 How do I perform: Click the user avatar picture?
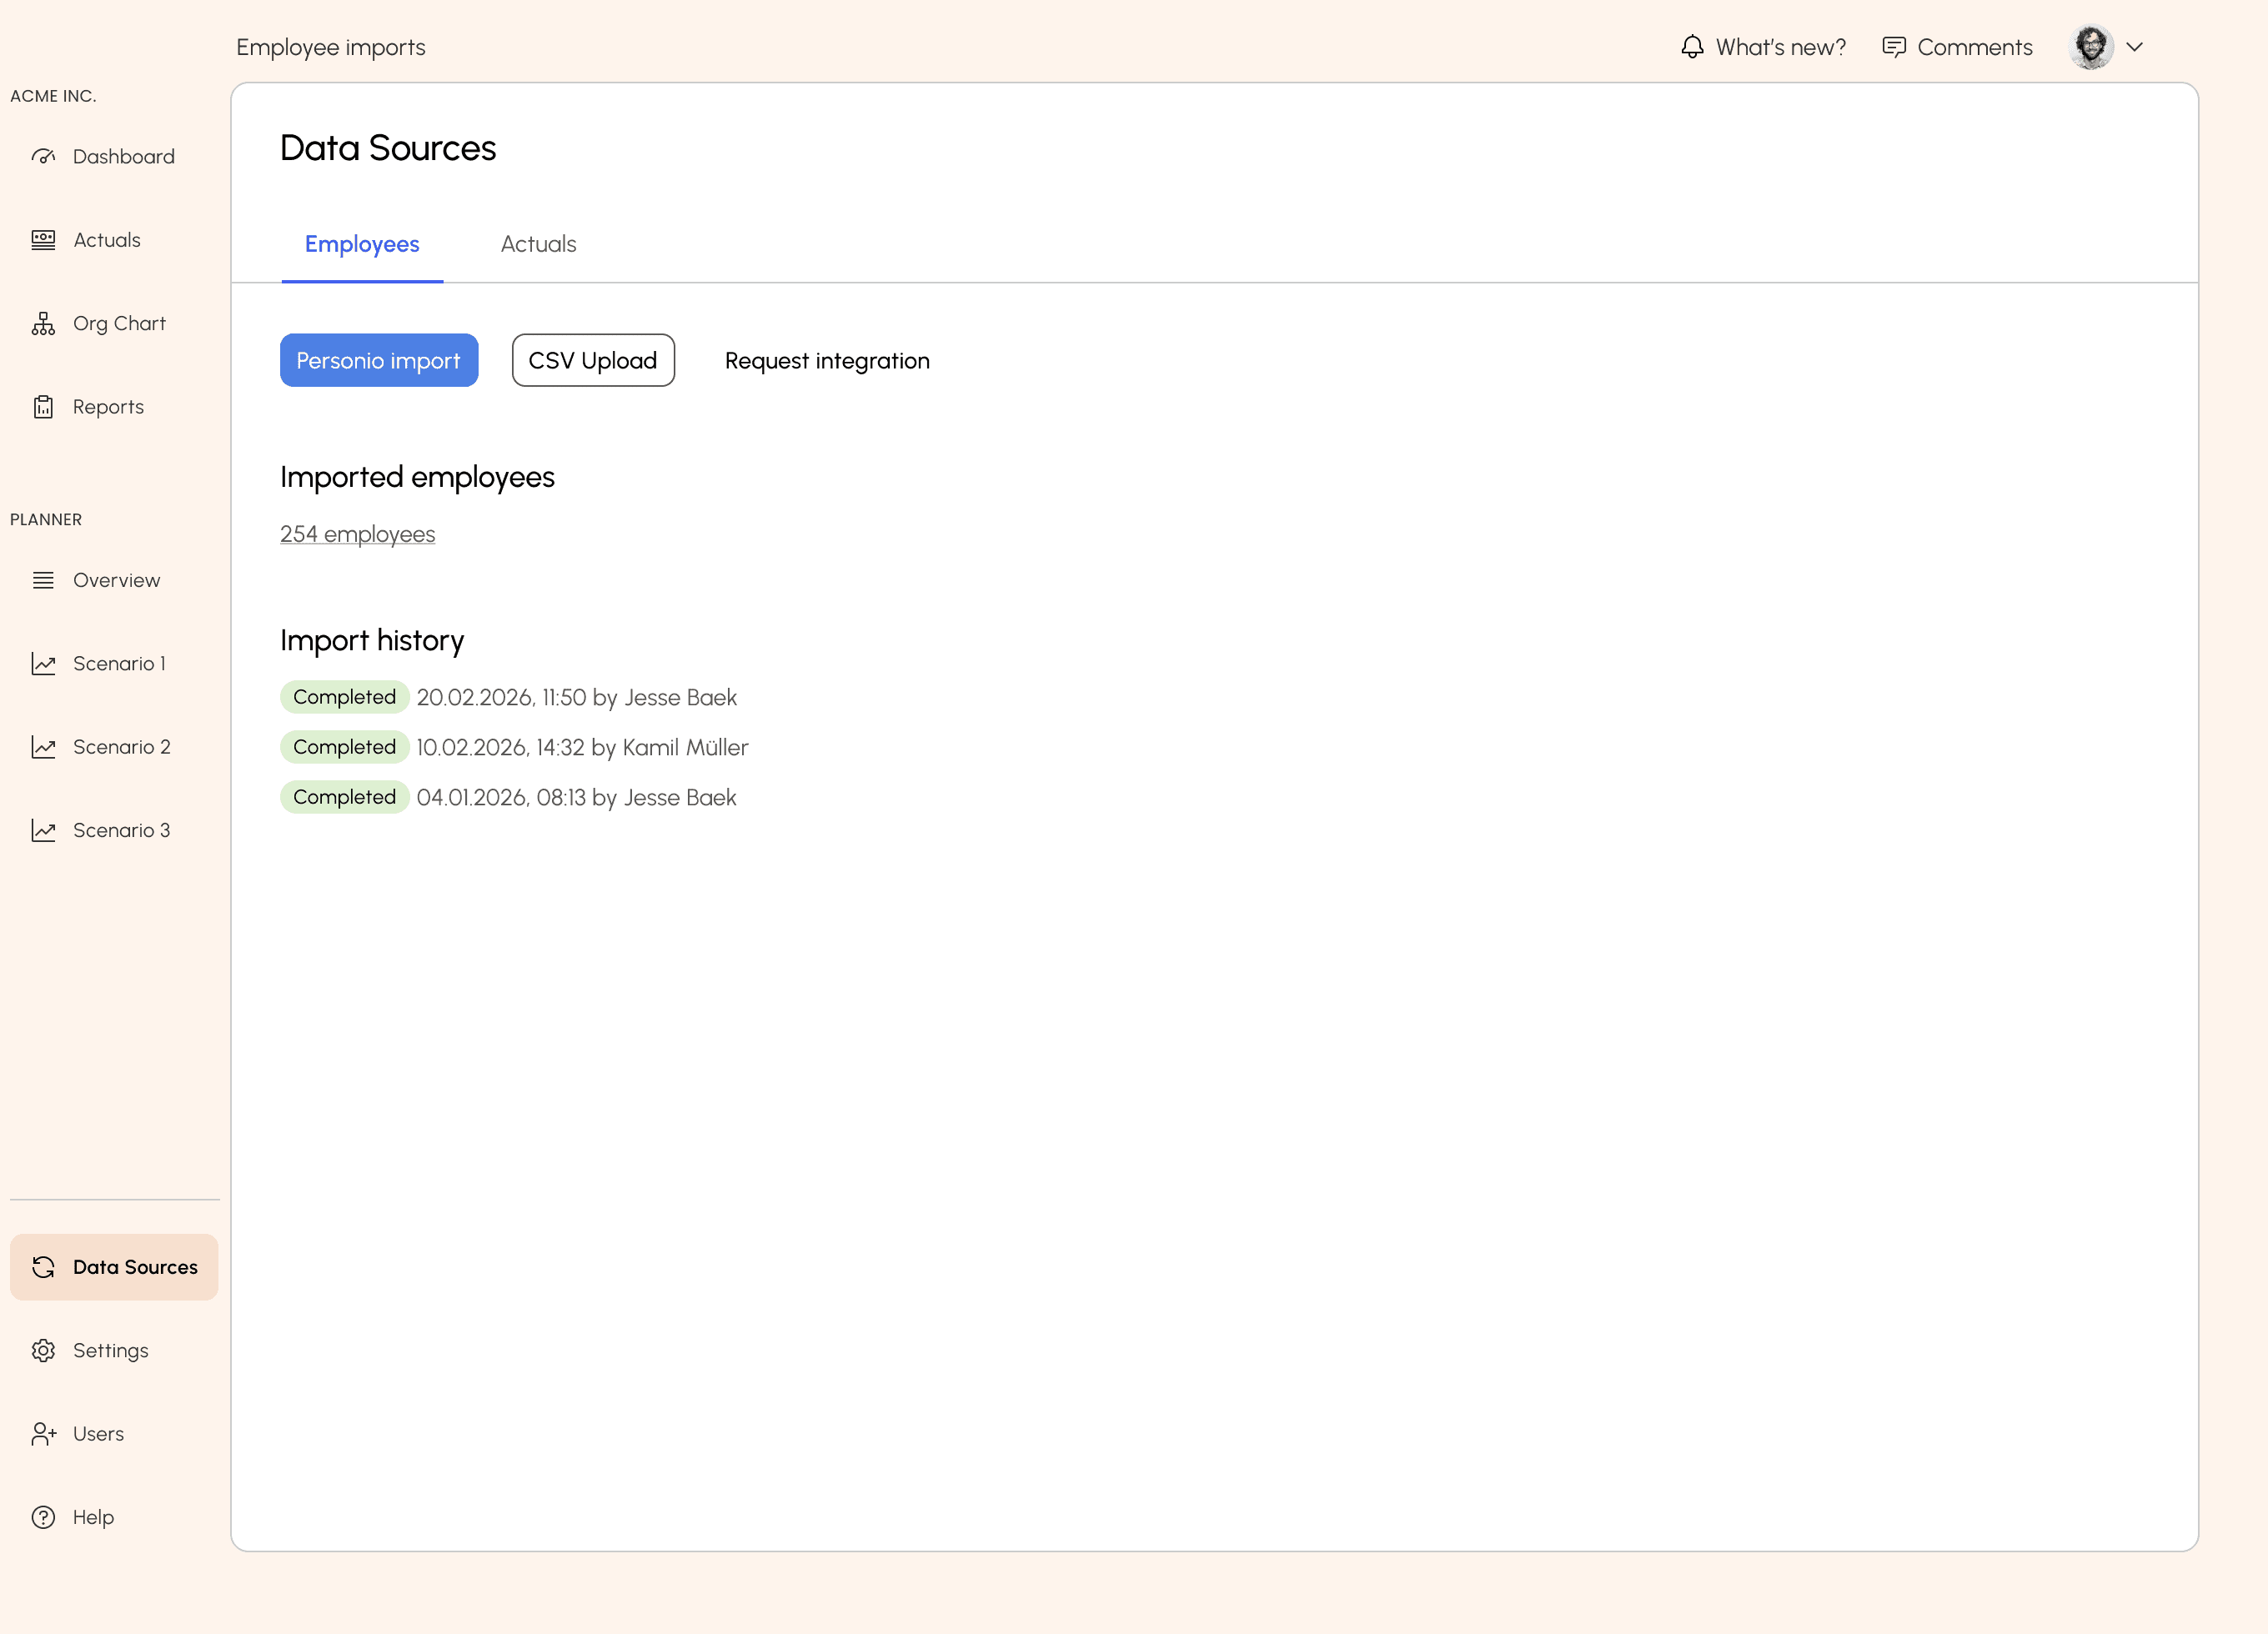[x=2091, y=47]
